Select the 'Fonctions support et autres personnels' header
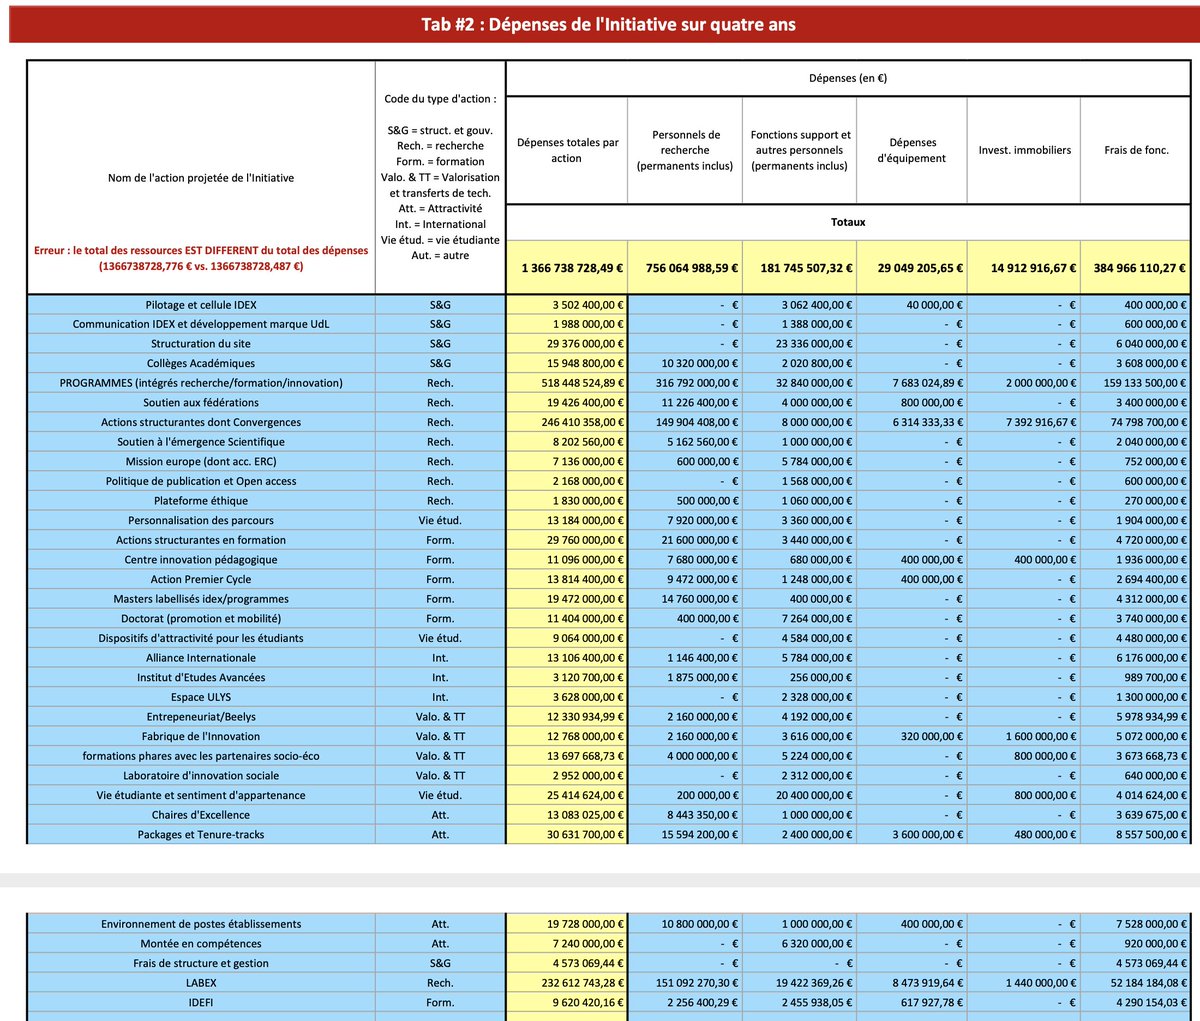The image size is (1200, 1021). point(800,150)
